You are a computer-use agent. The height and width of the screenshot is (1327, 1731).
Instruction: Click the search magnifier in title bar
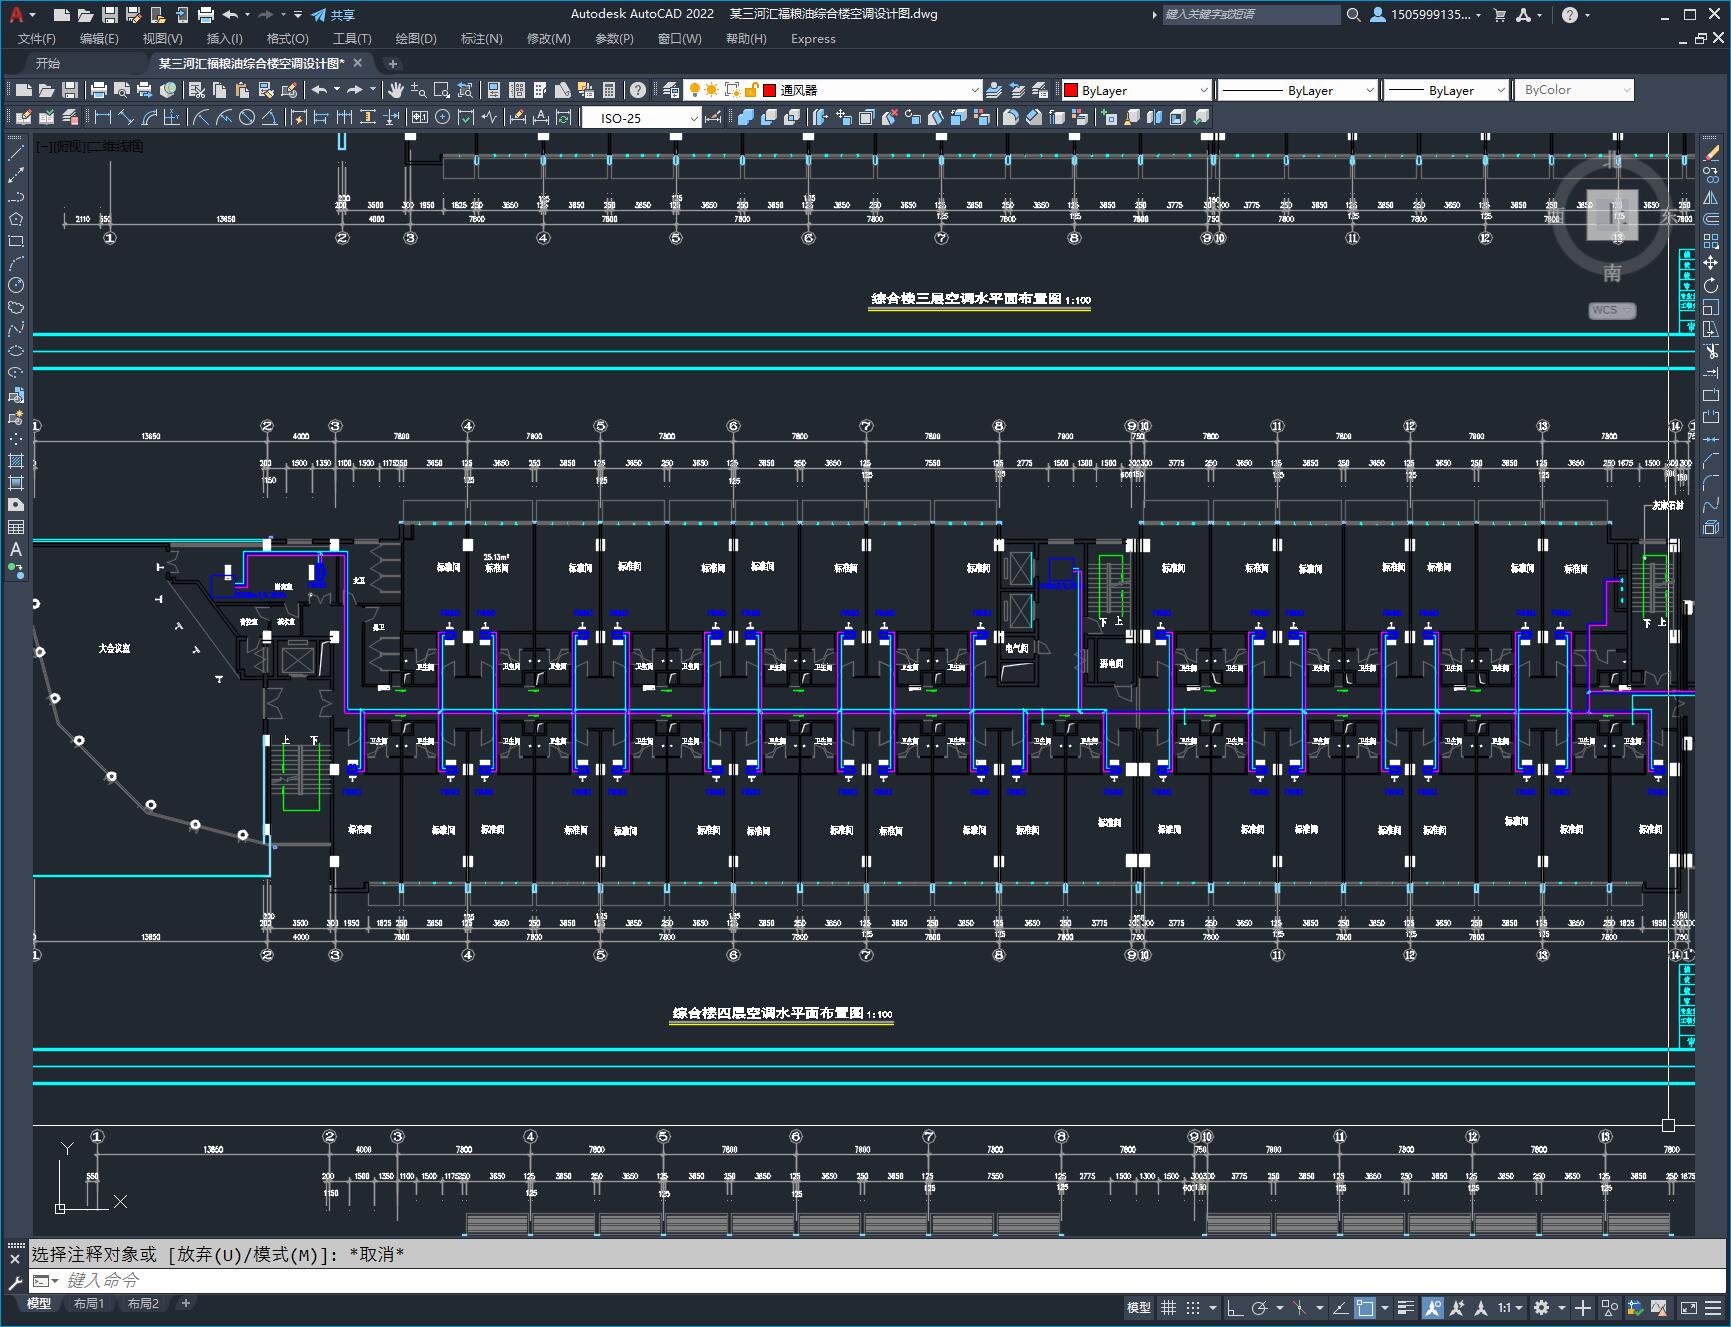[1353, 15]
